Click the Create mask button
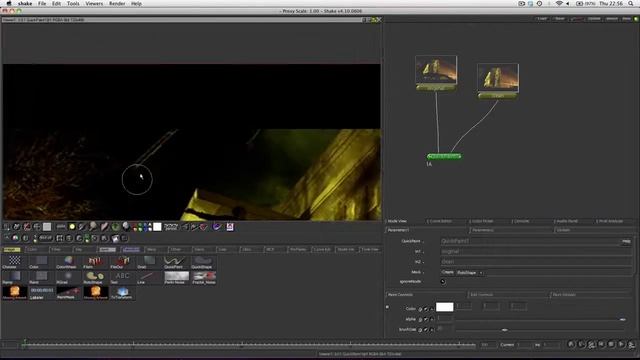This screenshot has width=640, height=360. [447, 272]
